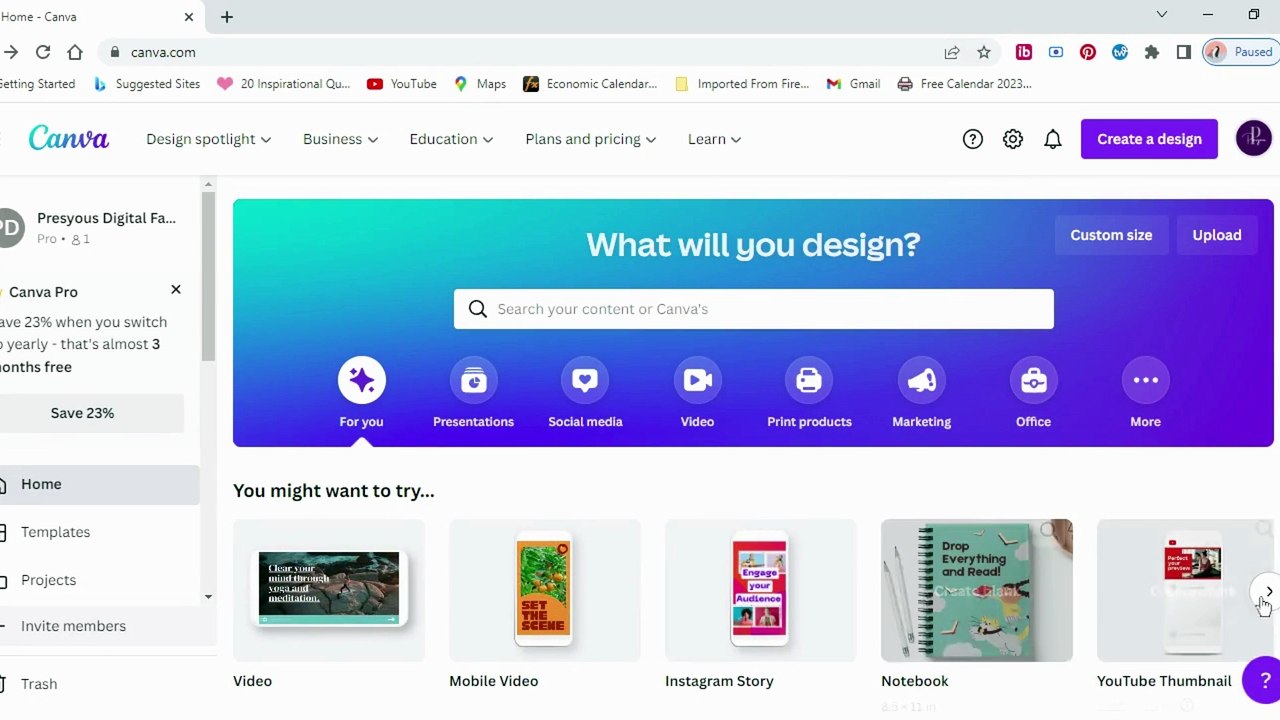Open the tab search dropdown arrow
This screenshot has height=720, width=1280.
click(1162, 15)
